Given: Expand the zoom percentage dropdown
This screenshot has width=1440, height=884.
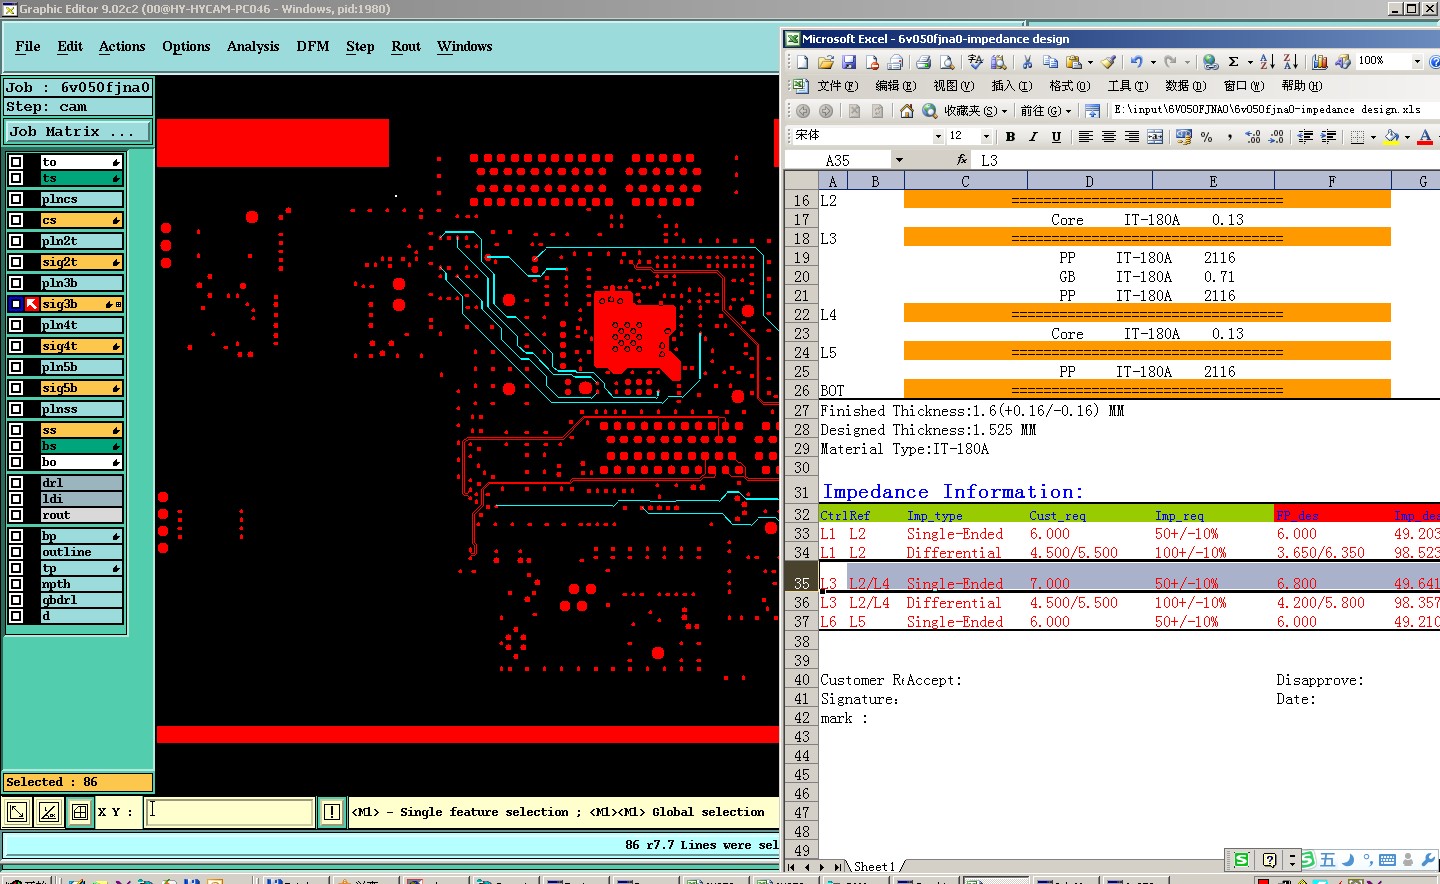Looking at the screenshot, I should point(1416,62).
